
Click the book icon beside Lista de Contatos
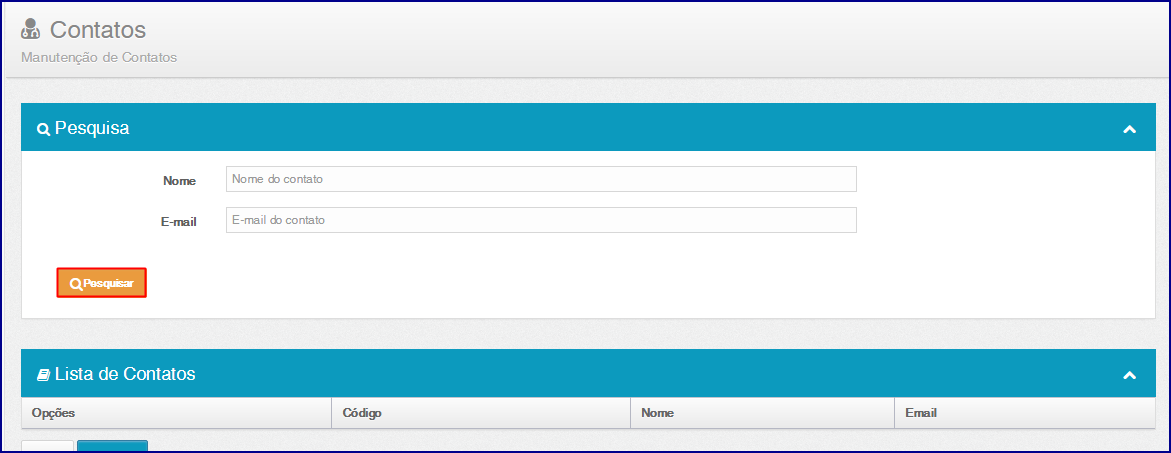click(x=43, y=374)
